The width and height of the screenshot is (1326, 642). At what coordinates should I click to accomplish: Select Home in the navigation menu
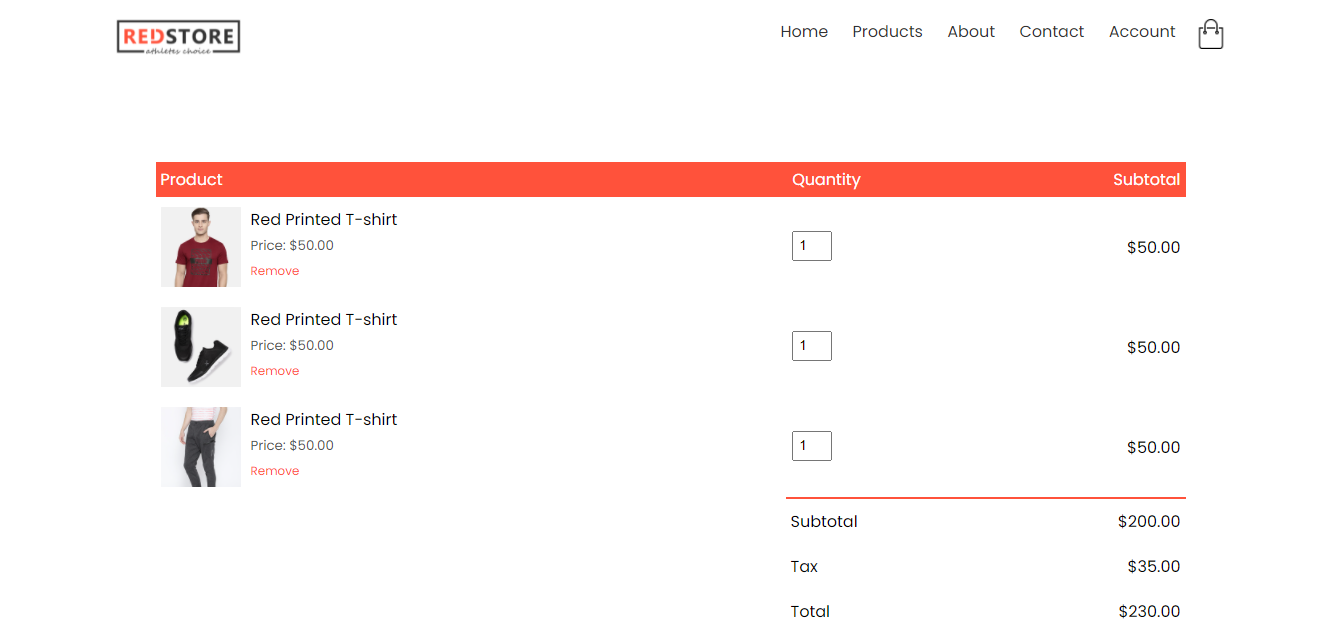point(804,31)
